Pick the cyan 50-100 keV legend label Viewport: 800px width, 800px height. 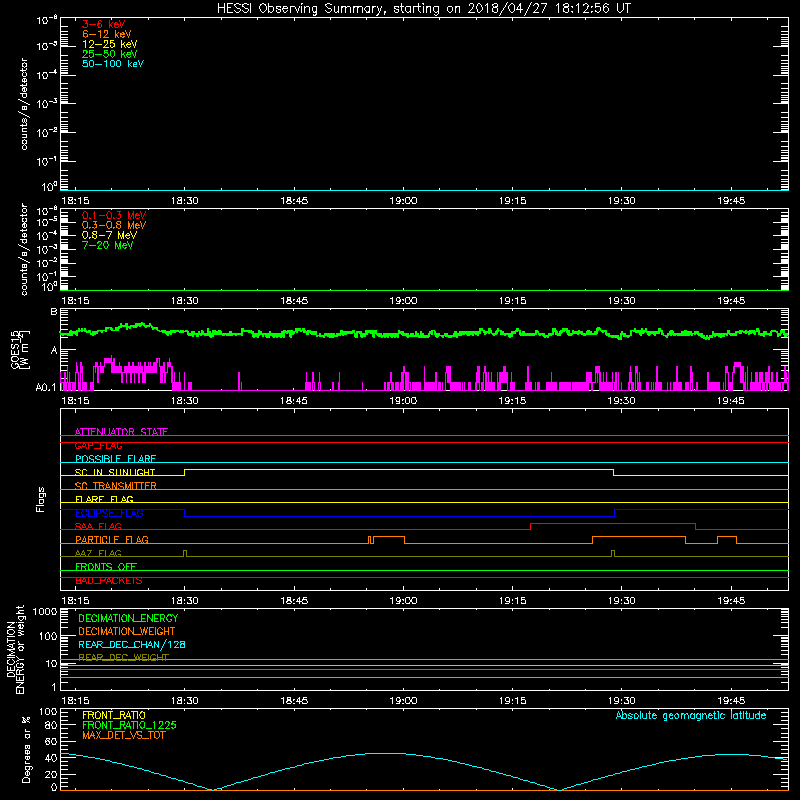[x=113, y=64]
